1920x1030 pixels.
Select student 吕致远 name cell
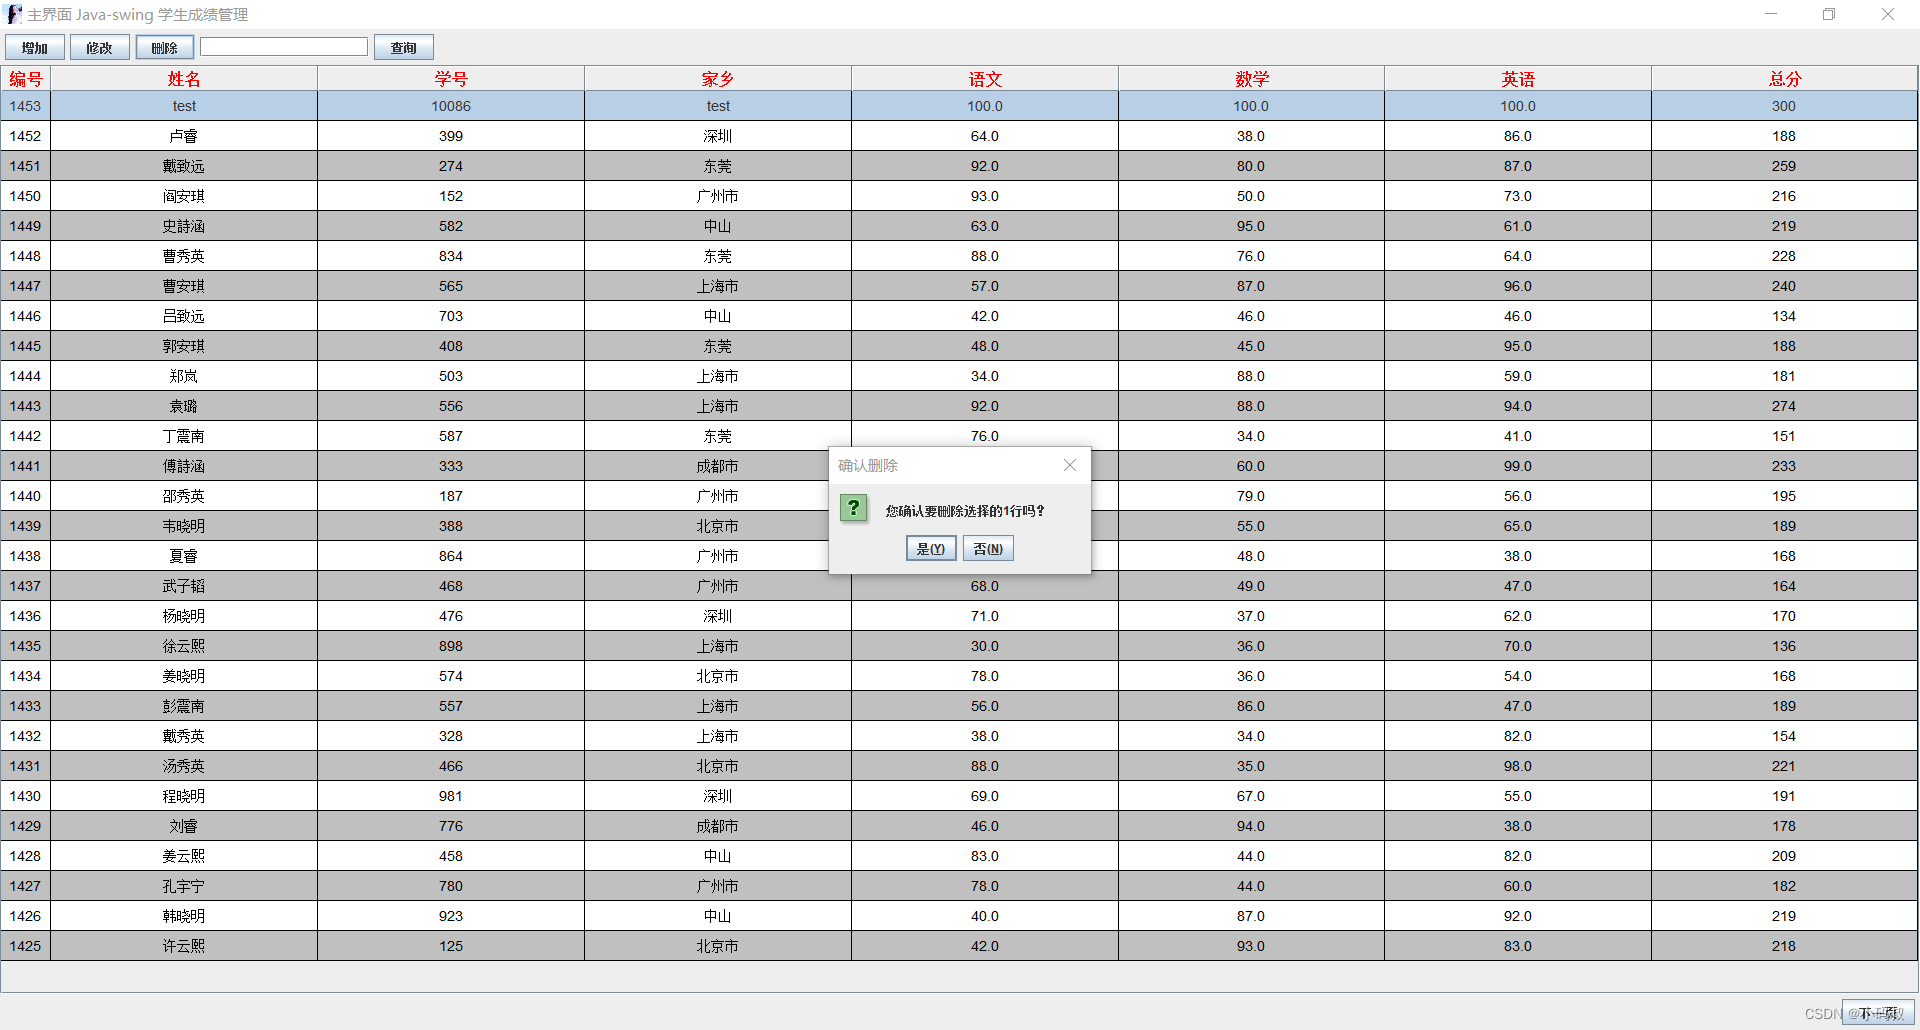click(184, 316)
